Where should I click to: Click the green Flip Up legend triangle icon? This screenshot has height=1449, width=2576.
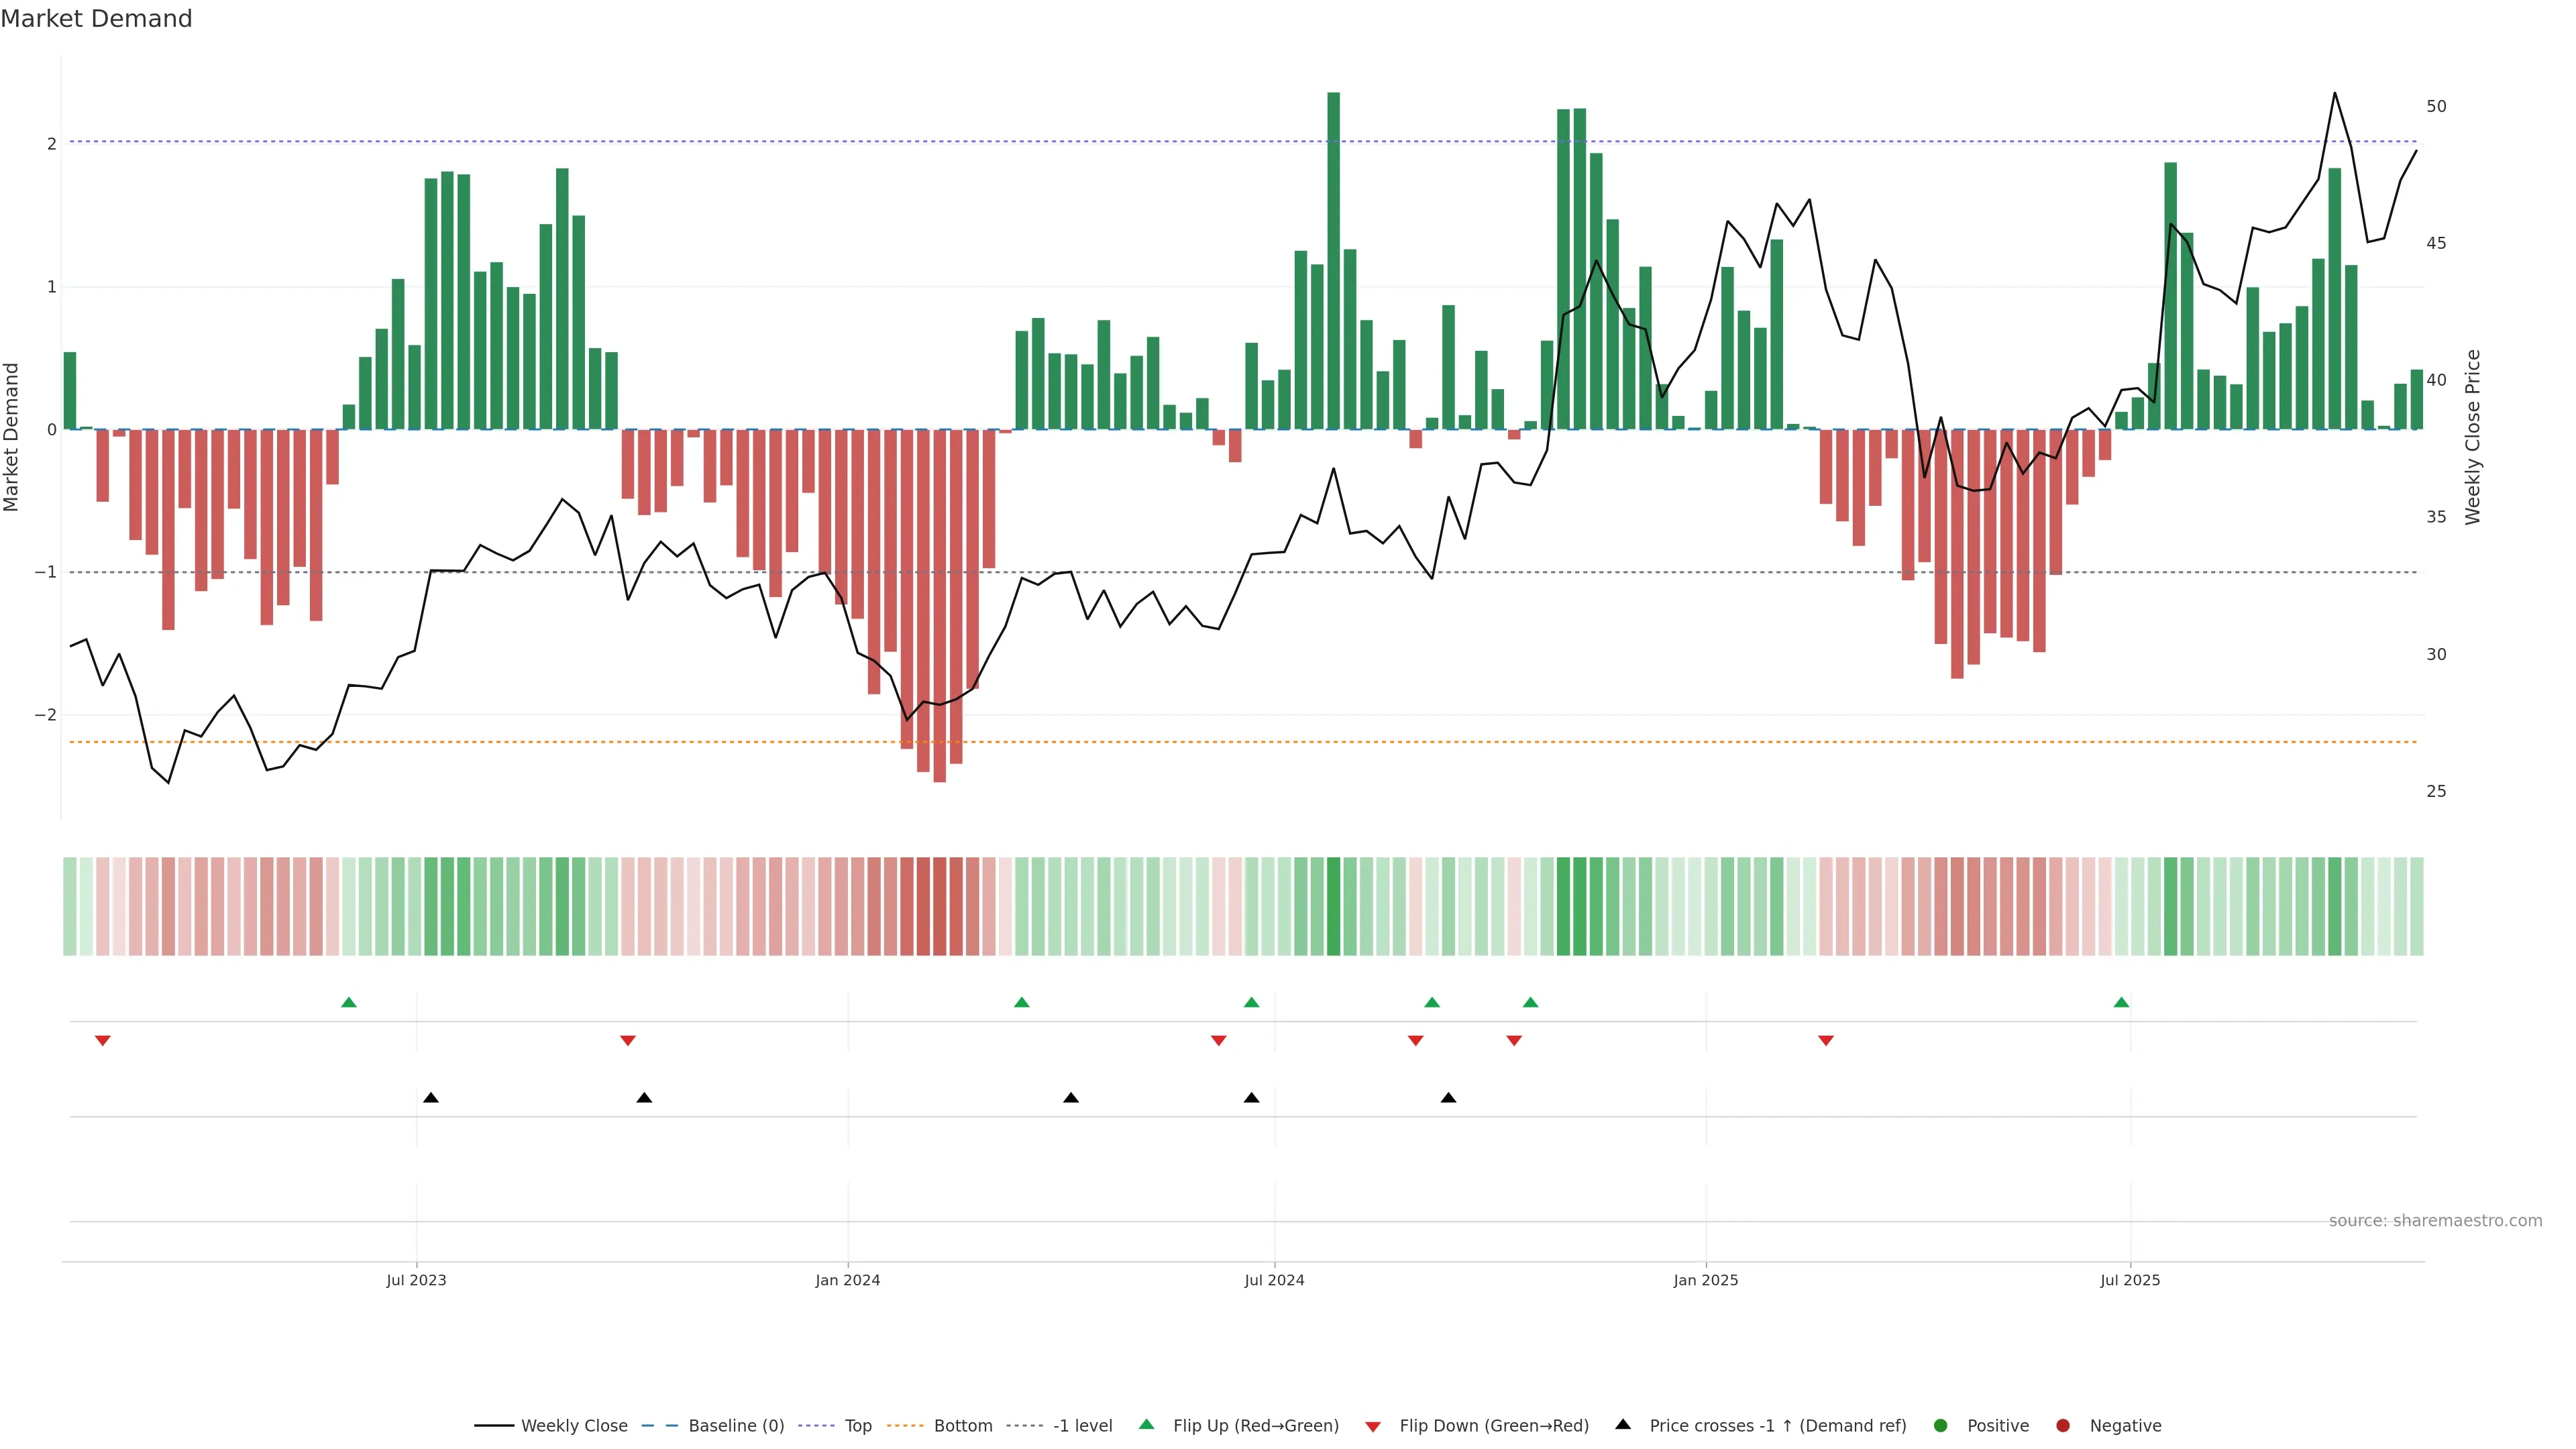1147,1425
